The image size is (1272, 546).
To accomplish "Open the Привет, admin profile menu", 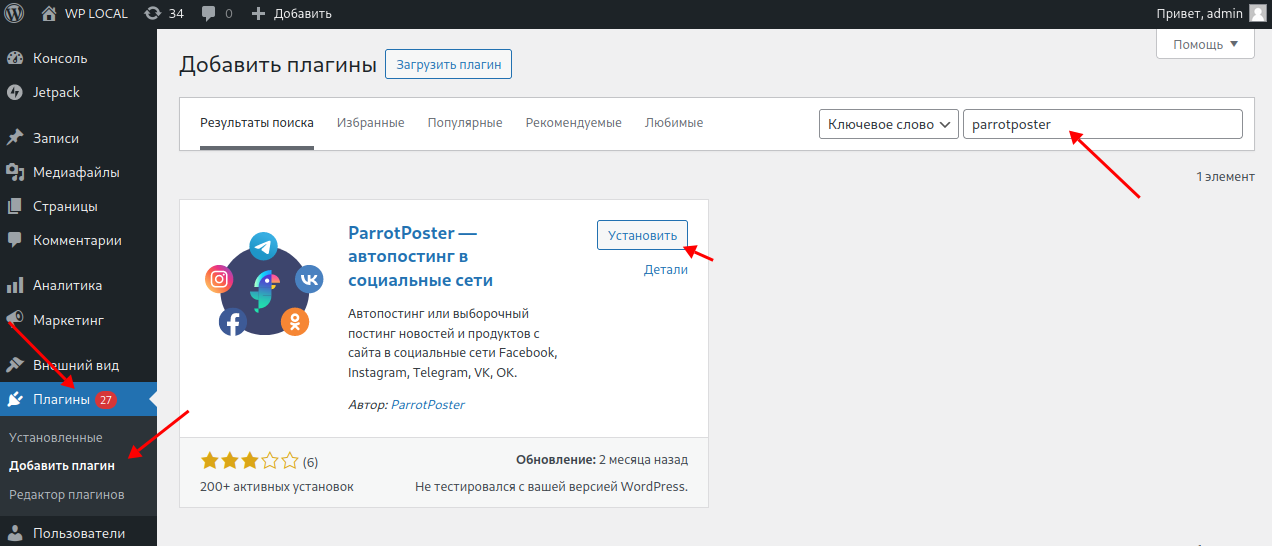I will click(1210, 13).
